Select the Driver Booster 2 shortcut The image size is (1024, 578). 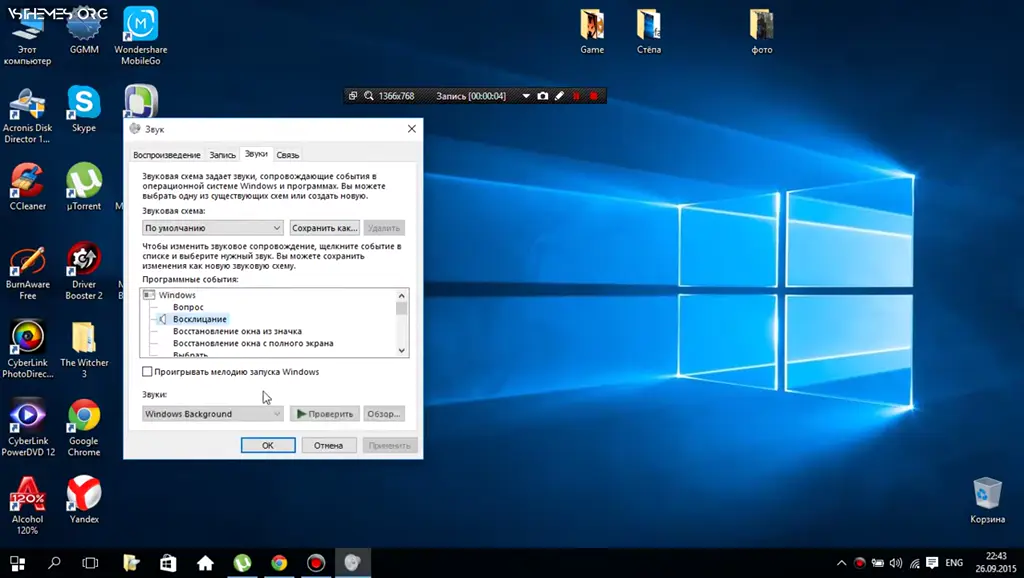coord(84,273)
